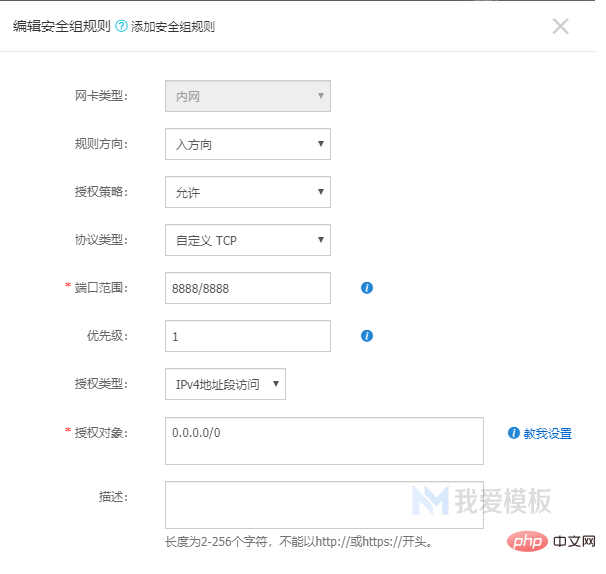Image resolution: width=606 pixels, height=574 pixels.
Task: Click inside the empty 描述 text area
Action: [324, 505]
